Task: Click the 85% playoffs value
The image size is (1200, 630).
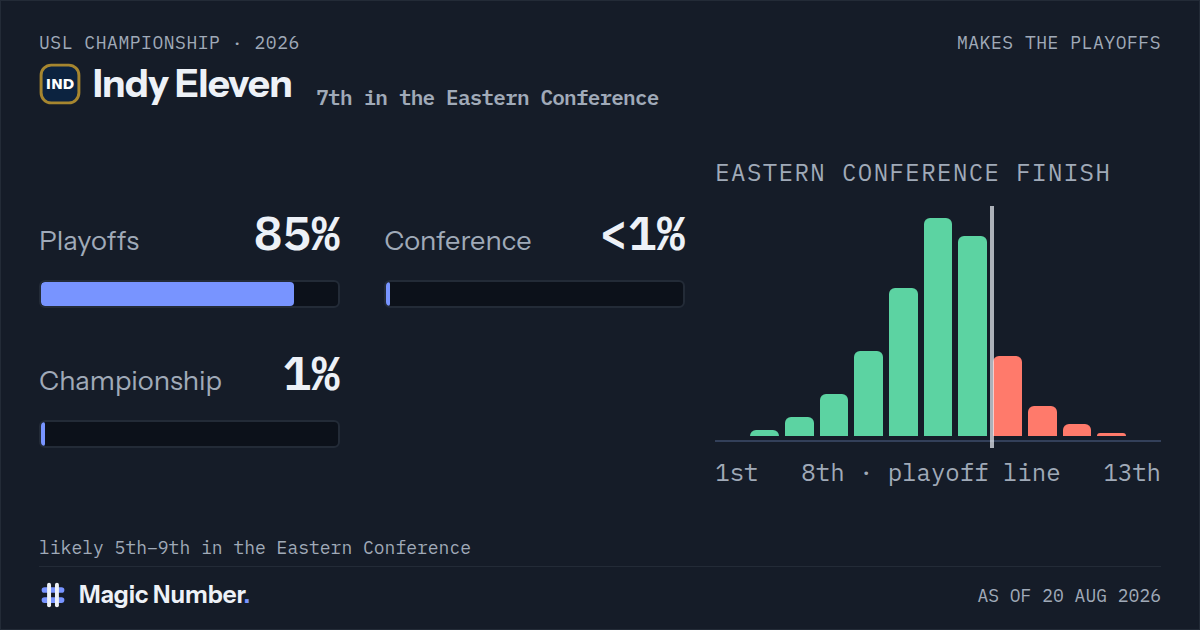Action: point(297,235)
